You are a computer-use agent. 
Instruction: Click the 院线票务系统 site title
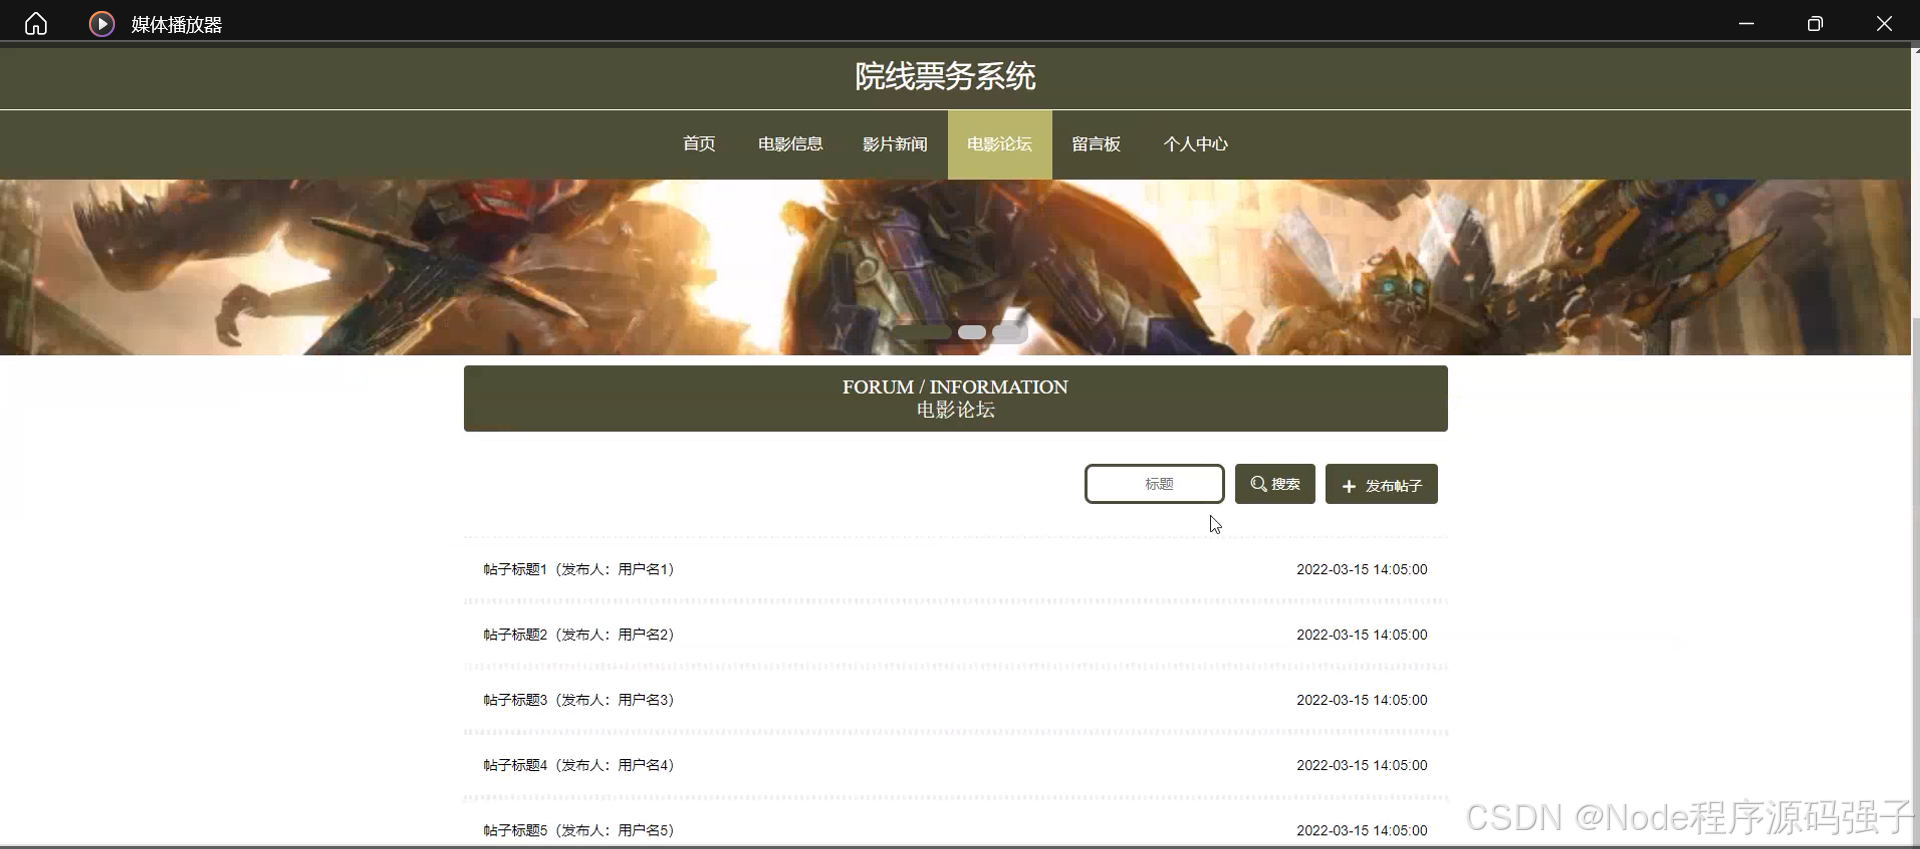(945, 76)
